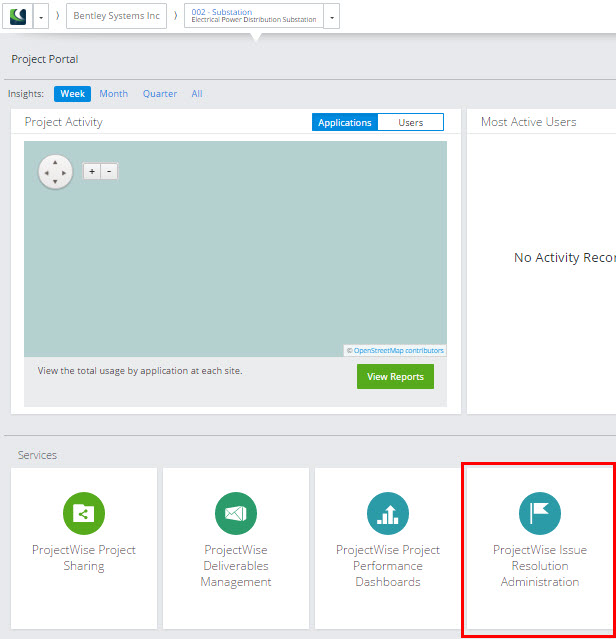Click the View Reports button

coord(395,377)
